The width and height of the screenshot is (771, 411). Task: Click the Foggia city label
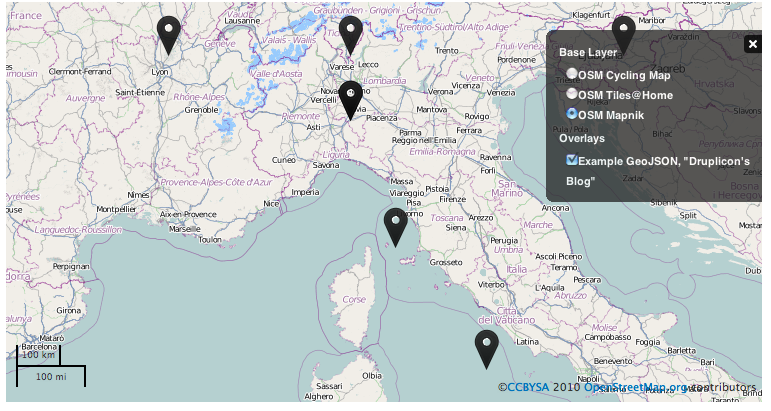click(648, 342)
